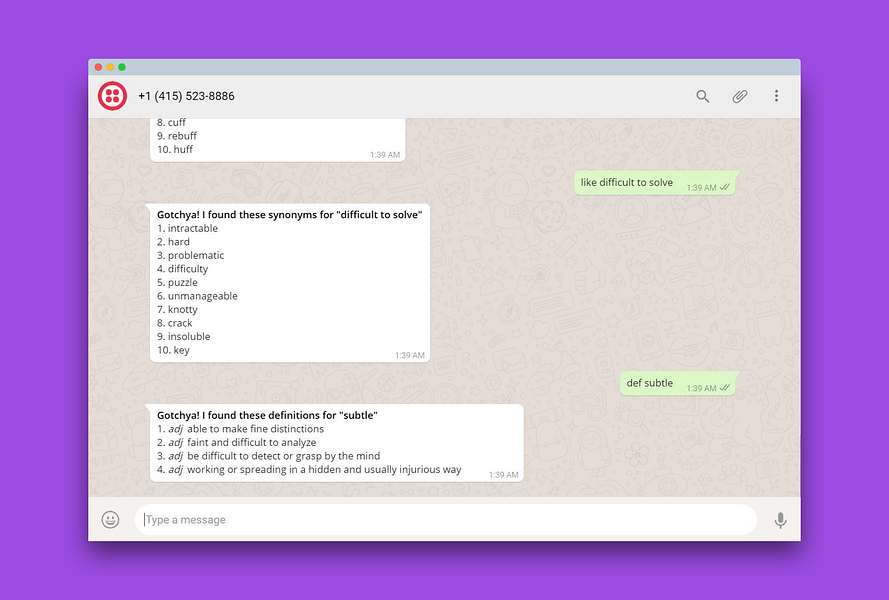Click heading about synonyms for "difficult to solve"
The image size is (889, 600).
click(x=289, y=215)
